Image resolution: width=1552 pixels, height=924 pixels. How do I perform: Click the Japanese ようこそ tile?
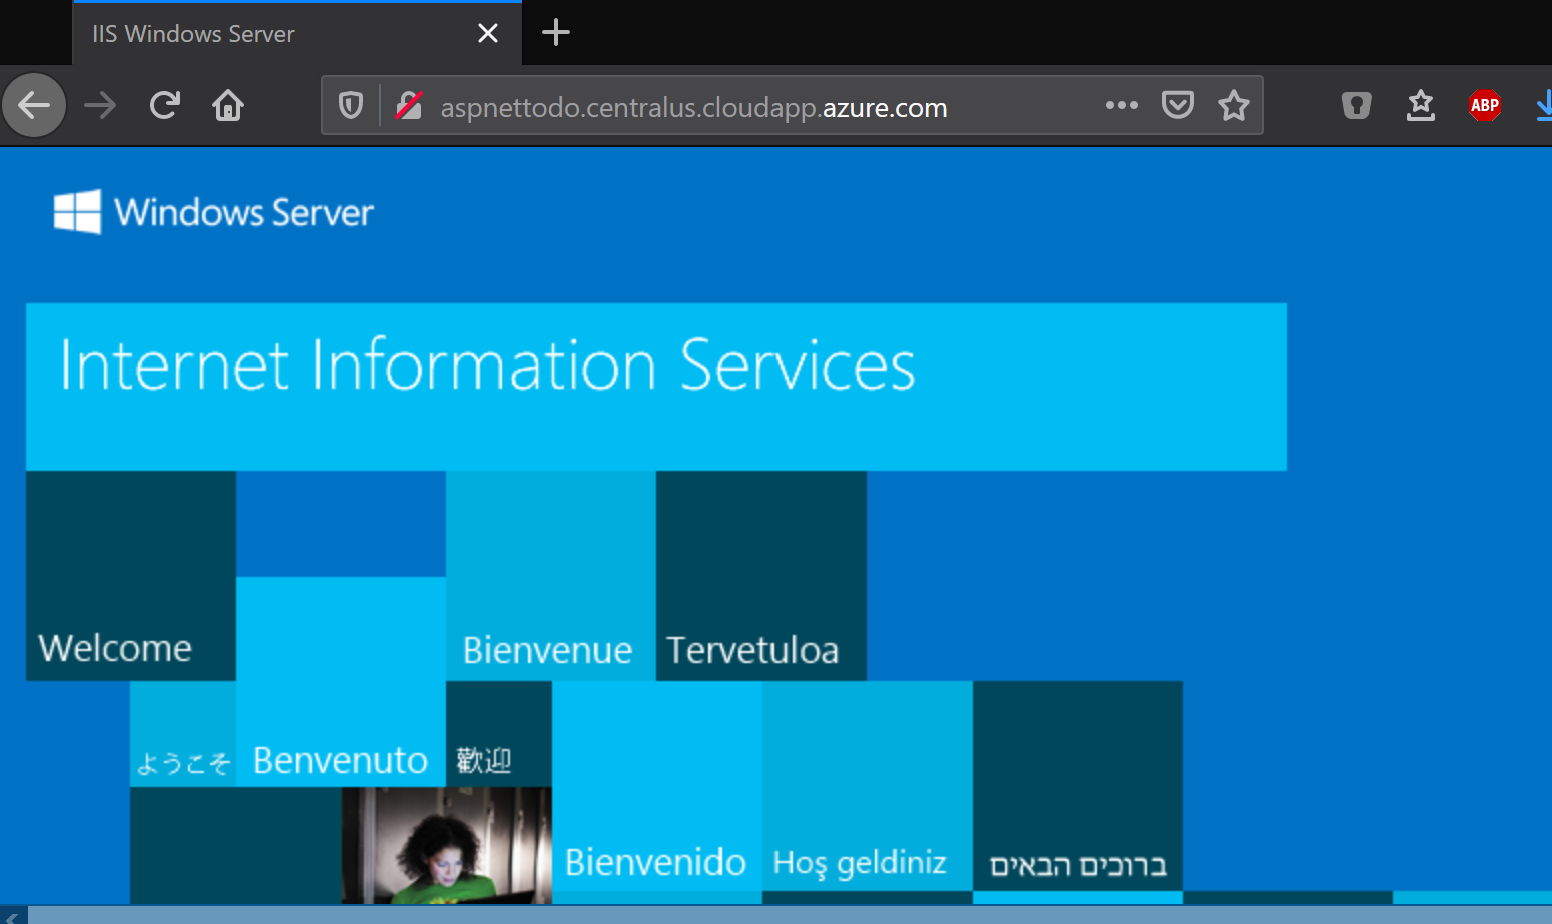tap(183, 734)
